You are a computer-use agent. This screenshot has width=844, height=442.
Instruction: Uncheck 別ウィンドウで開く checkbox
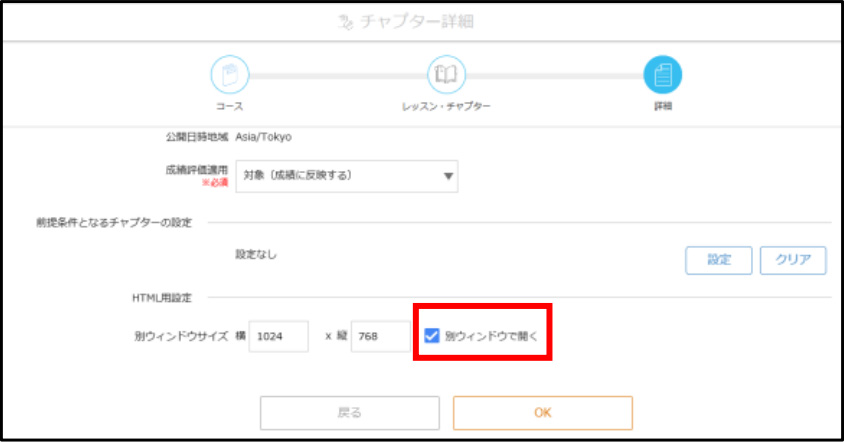tap(432, 335)
